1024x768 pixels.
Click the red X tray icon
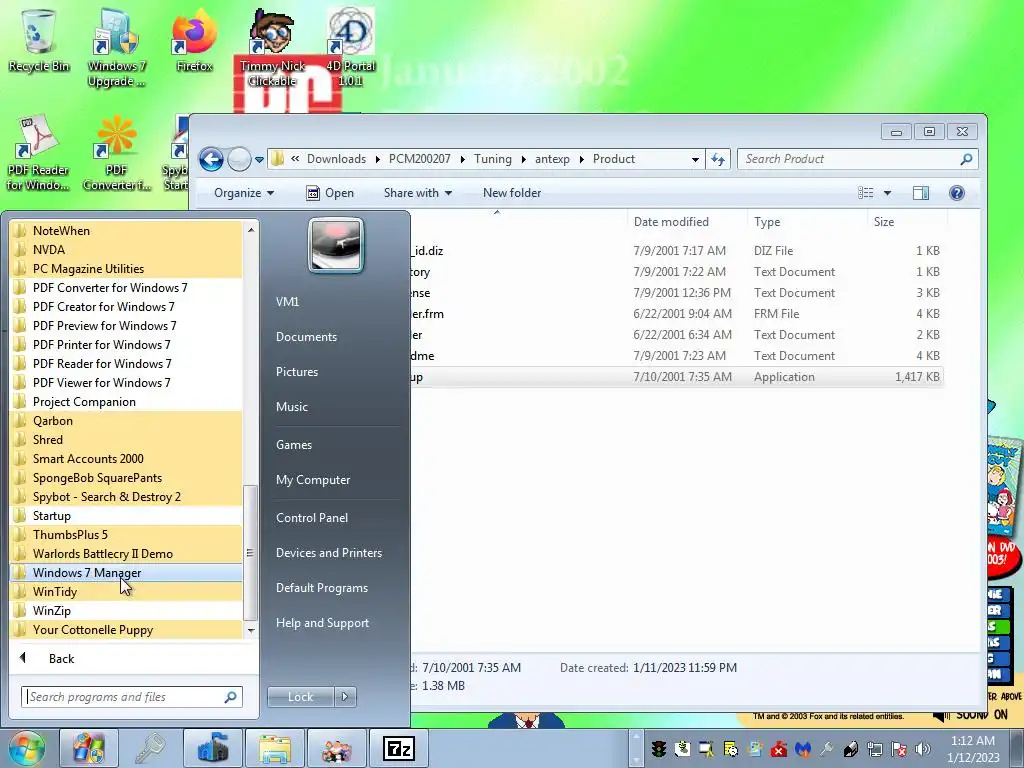click(778, 748)
